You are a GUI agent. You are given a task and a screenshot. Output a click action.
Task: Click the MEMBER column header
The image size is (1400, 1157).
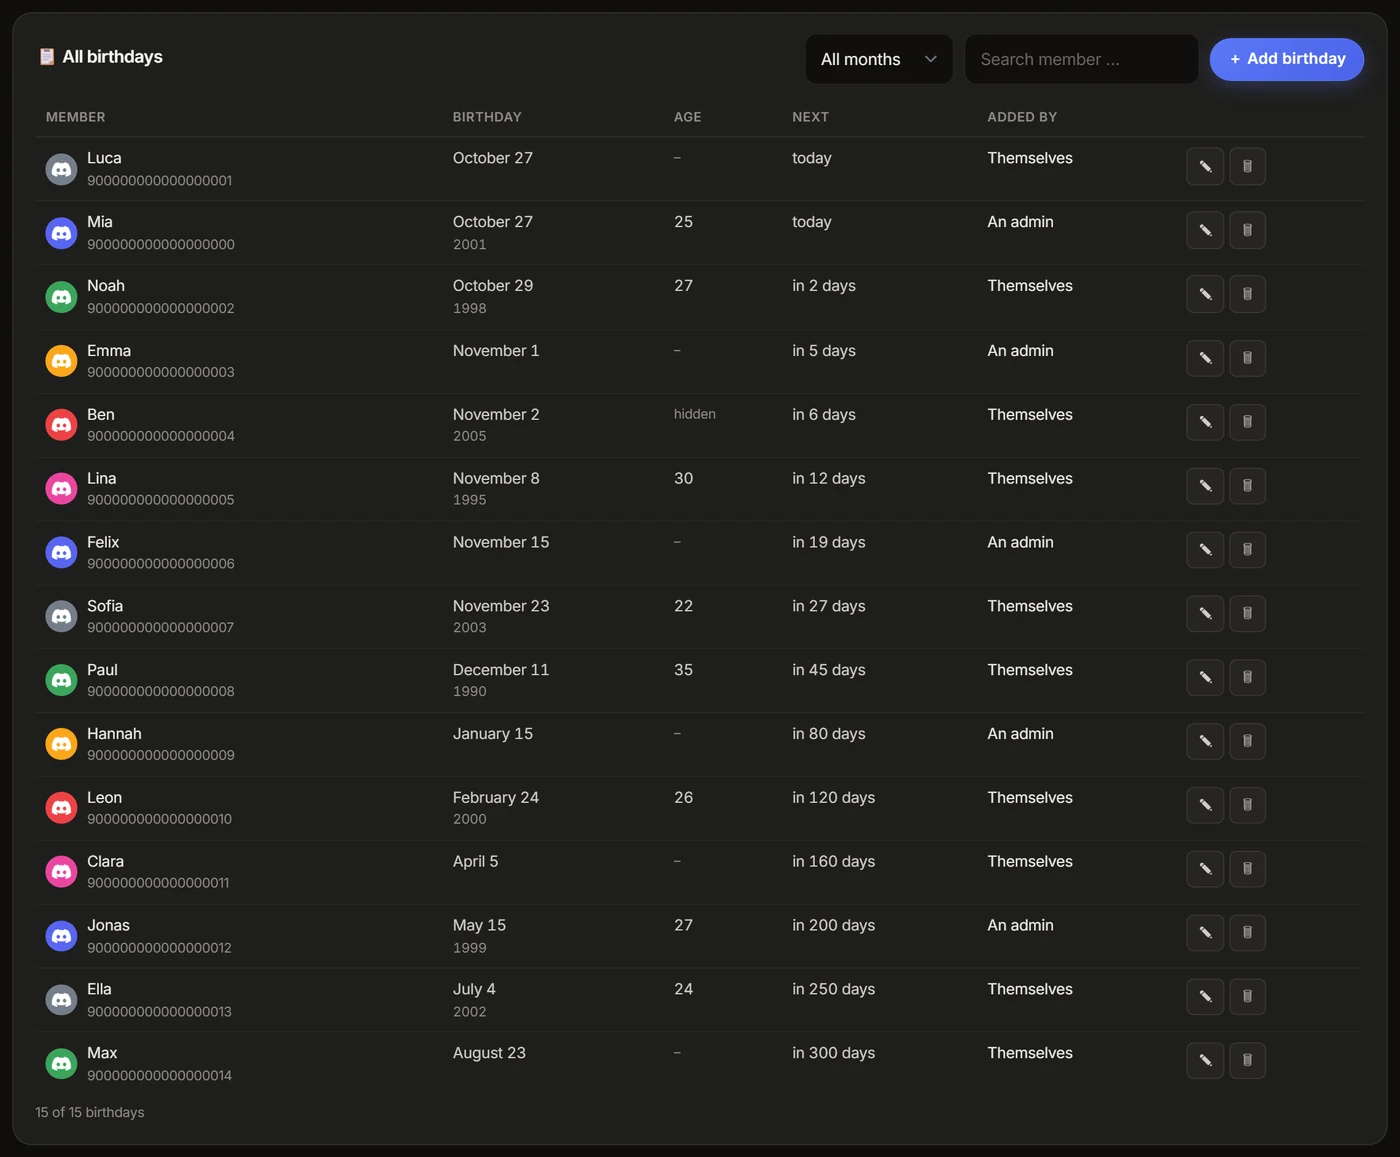point(76,117)
